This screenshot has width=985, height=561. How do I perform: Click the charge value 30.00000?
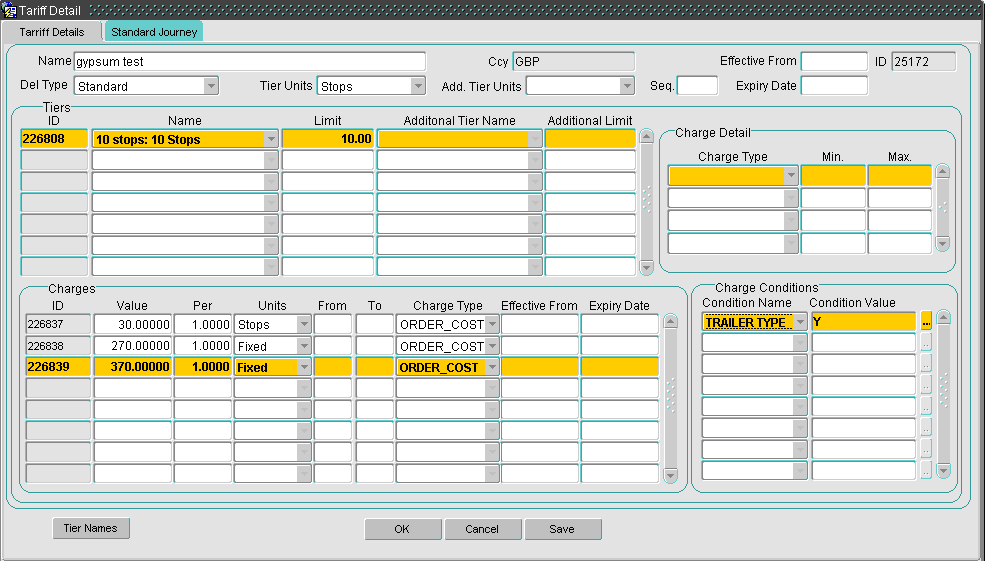point(133,324)
